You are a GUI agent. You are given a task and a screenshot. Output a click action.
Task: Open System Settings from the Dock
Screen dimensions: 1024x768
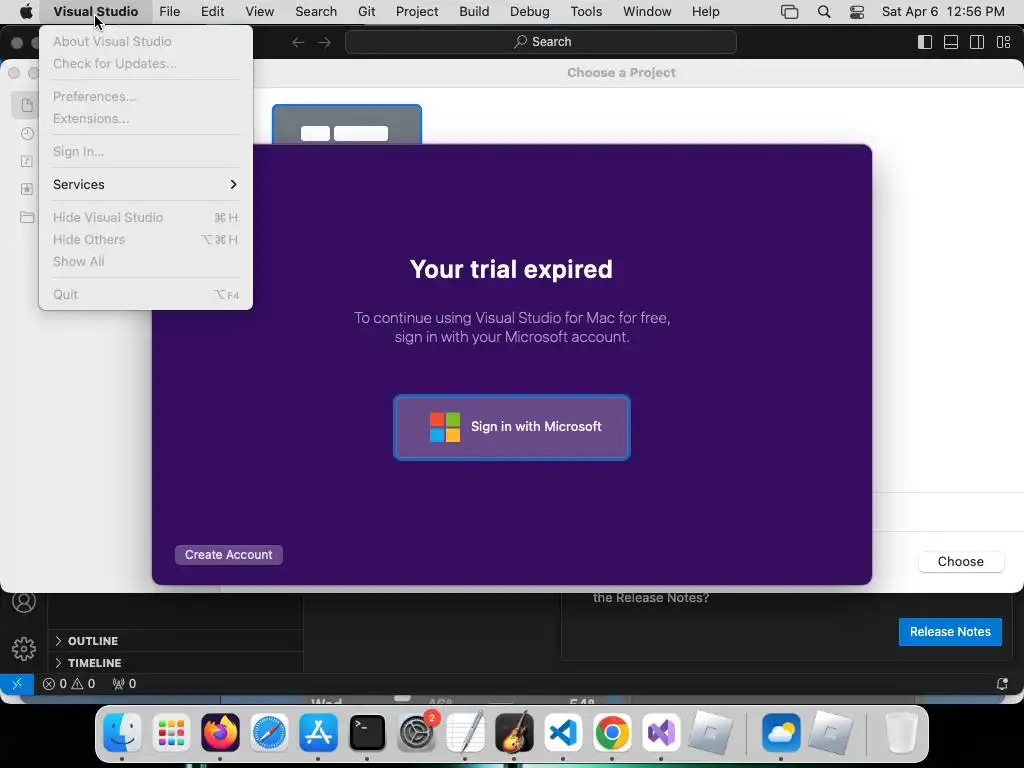[416, 732]
